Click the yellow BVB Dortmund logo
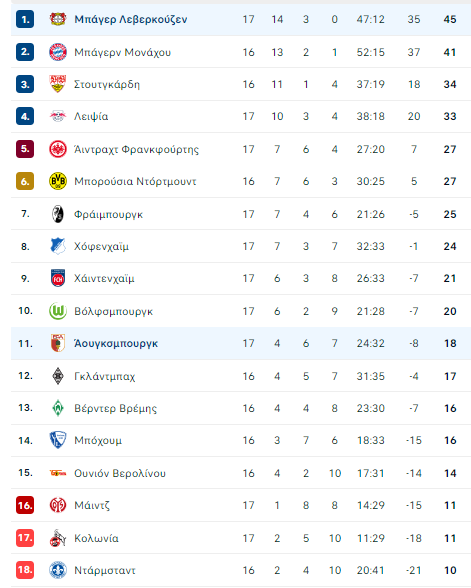The width and height of the screenshot is (471, 588). [x=58, y=181]
